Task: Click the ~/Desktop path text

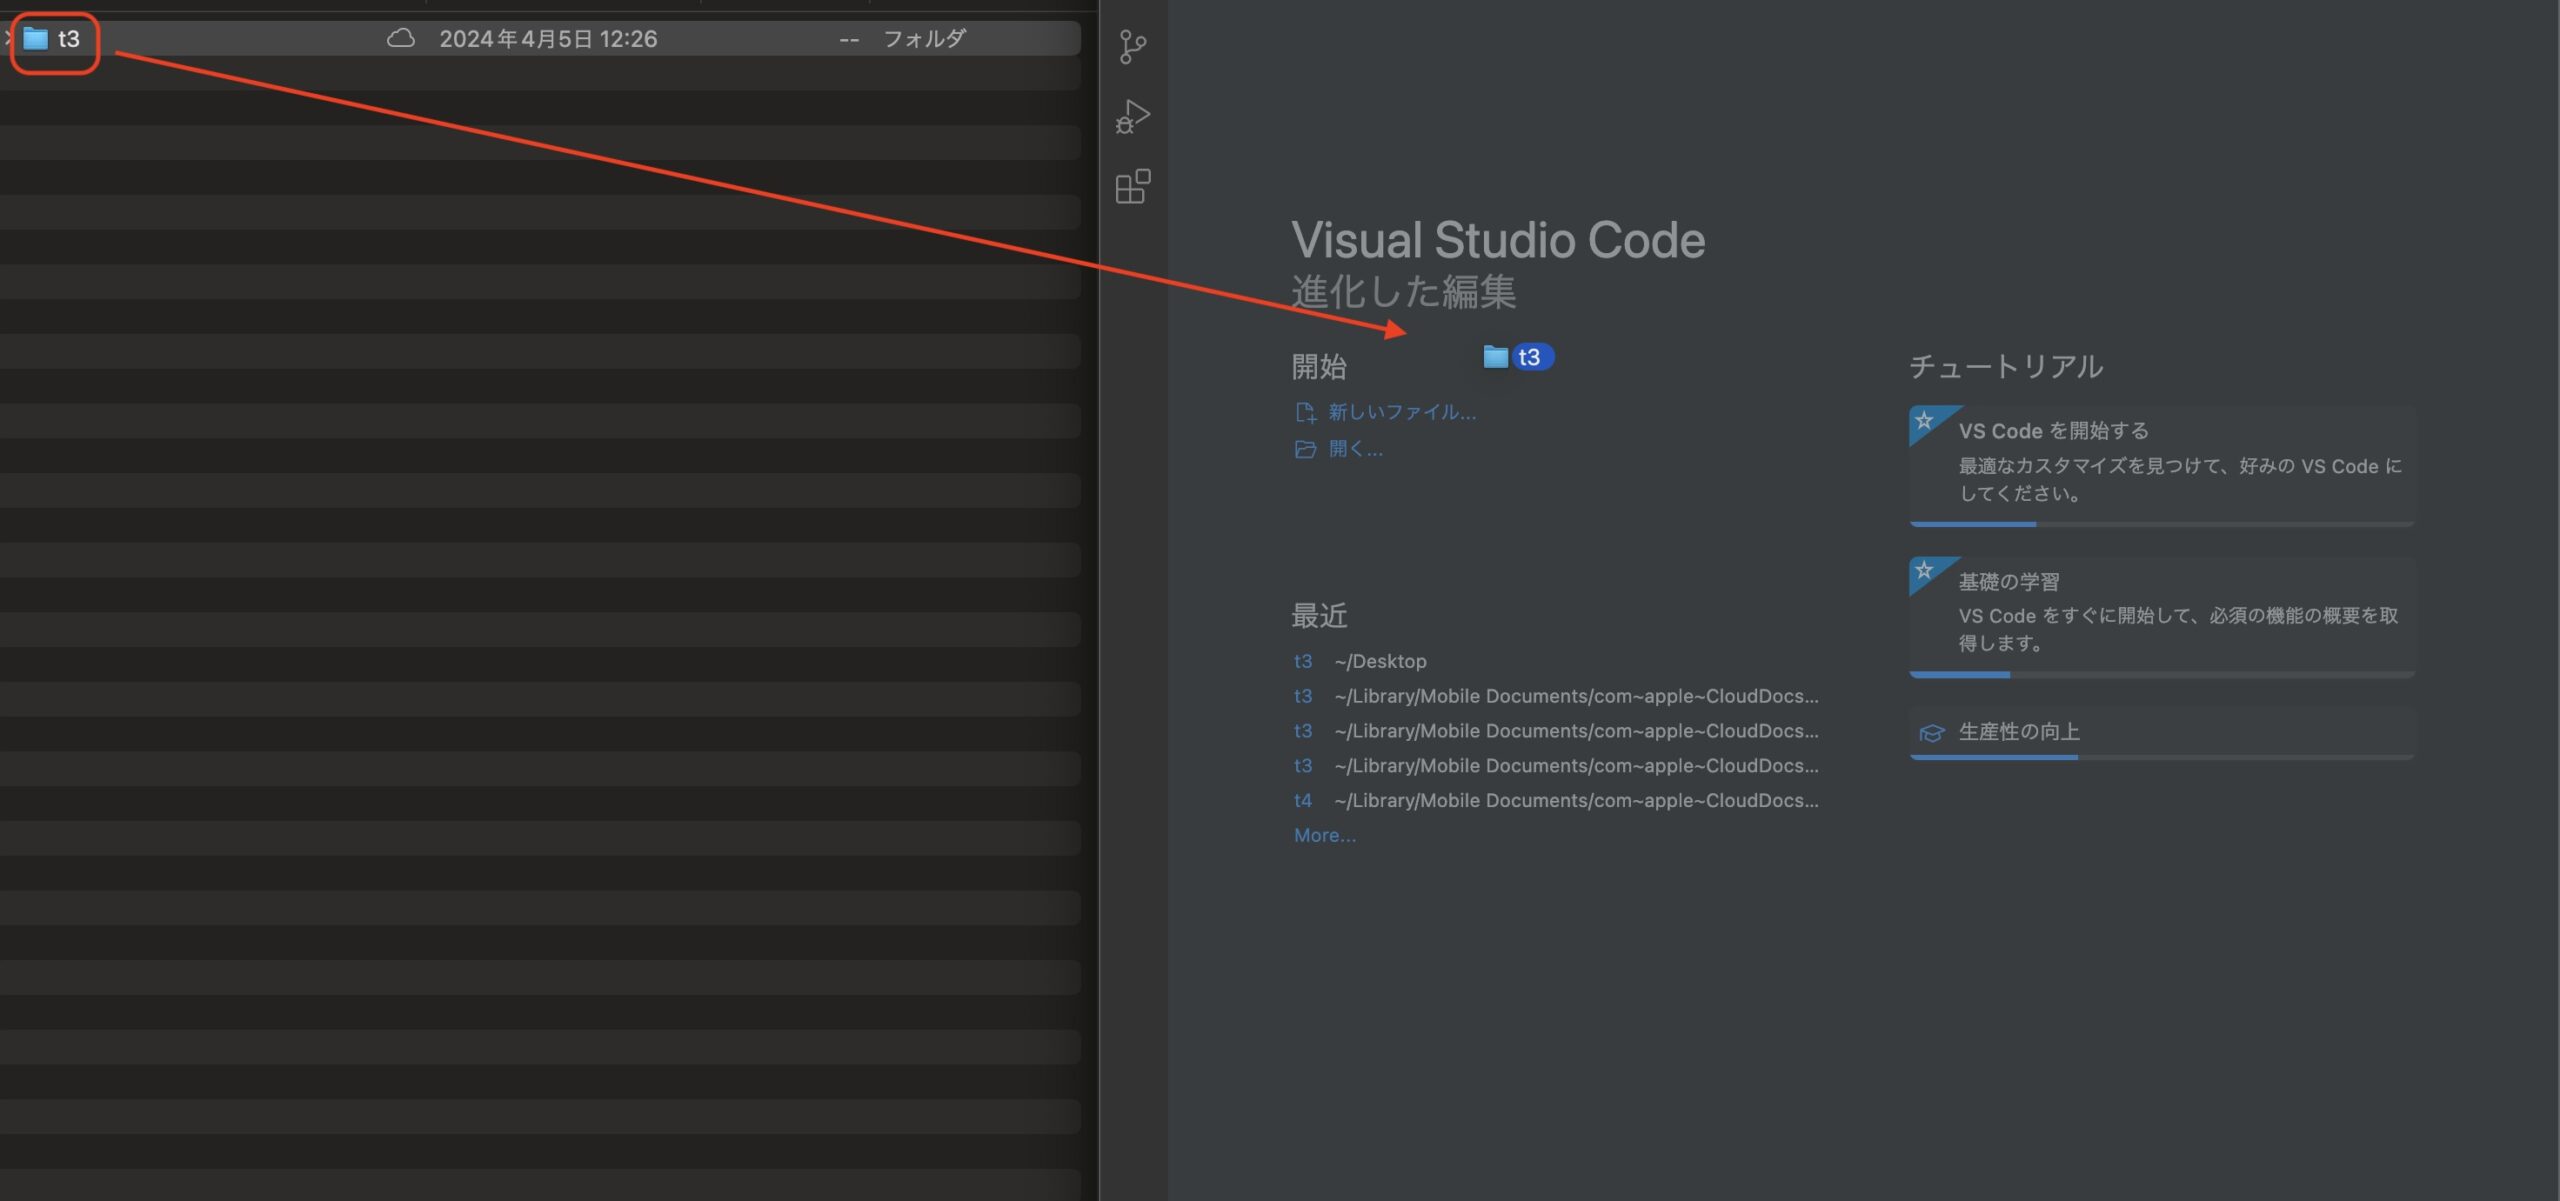Action: pos(1380,661)
